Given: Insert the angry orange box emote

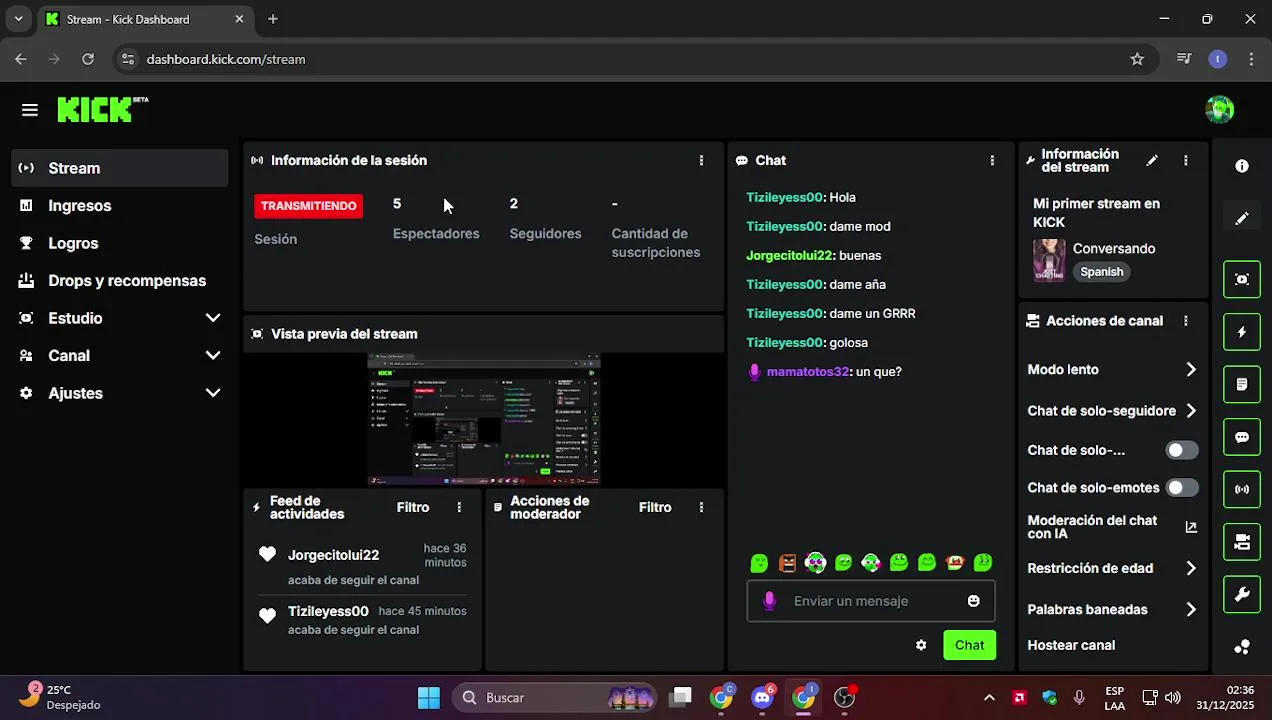Looking at the screenshot, I should [787, 563].
